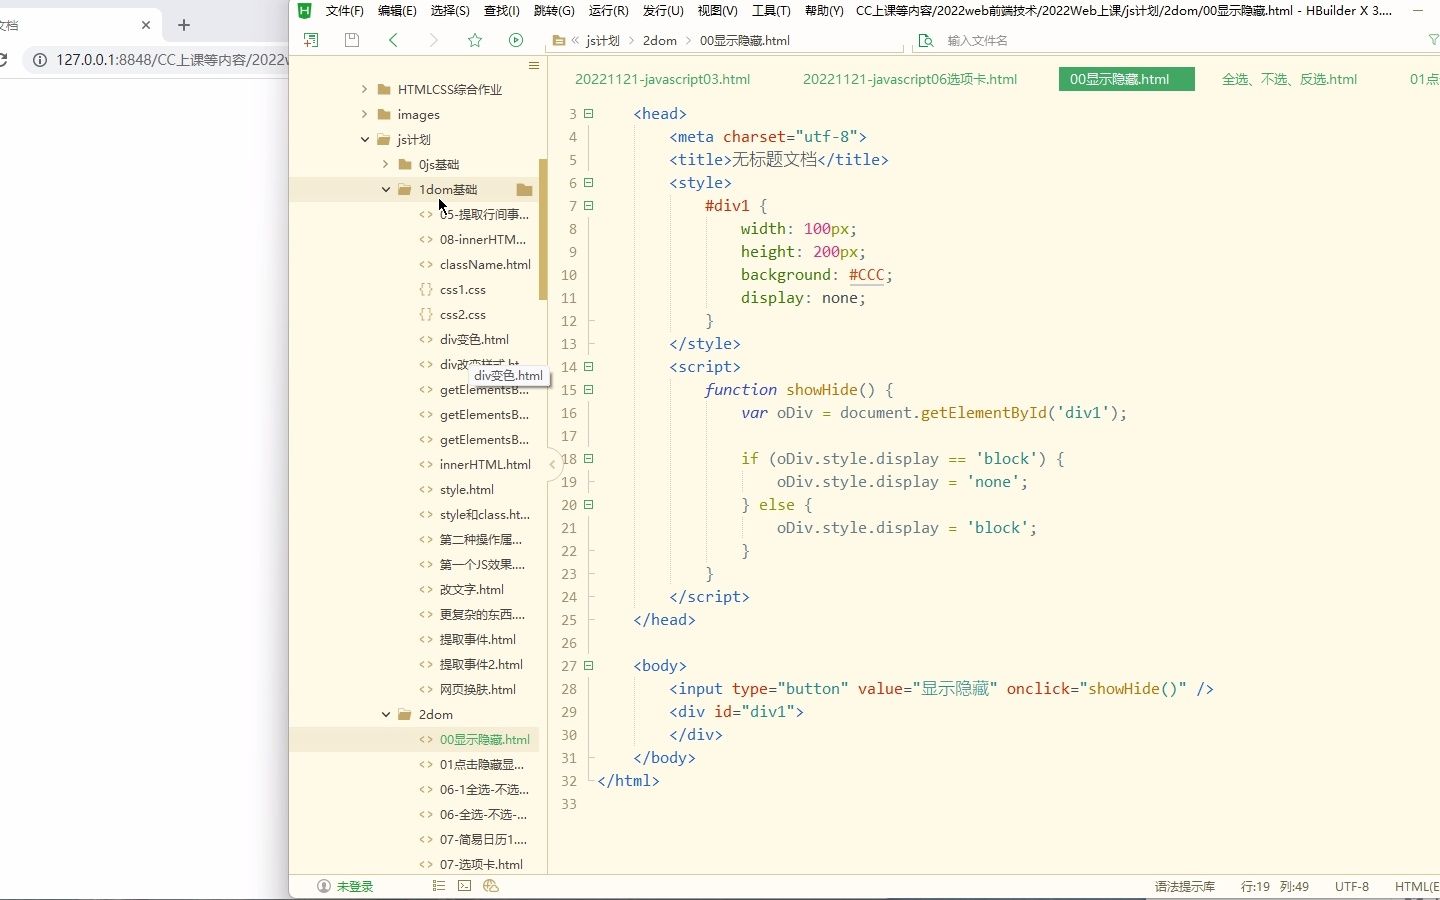This screenshot has height=900, width=1440.
Task: Click the filter funnel icon
Action: tap(1434, 40)
